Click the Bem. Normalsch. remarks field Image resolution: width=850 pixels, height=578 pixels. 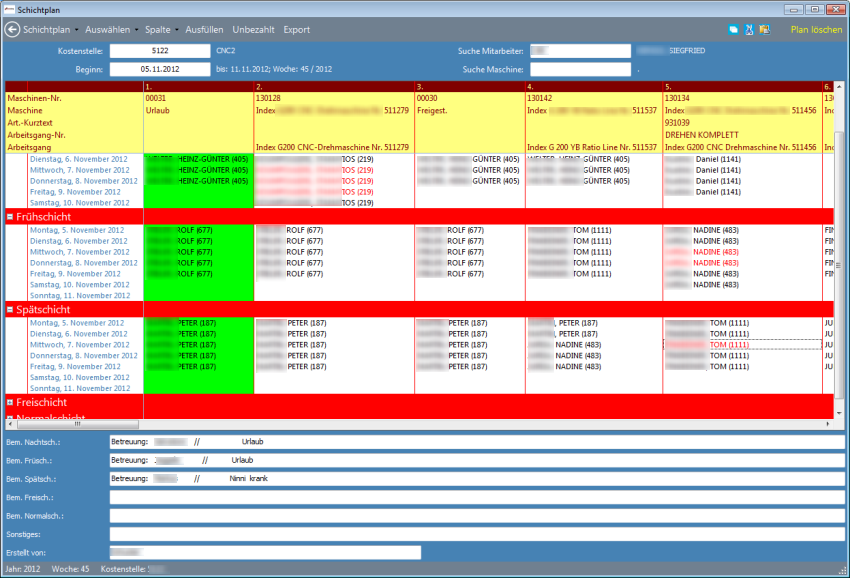pyautogui.click(x=477, y=516)
